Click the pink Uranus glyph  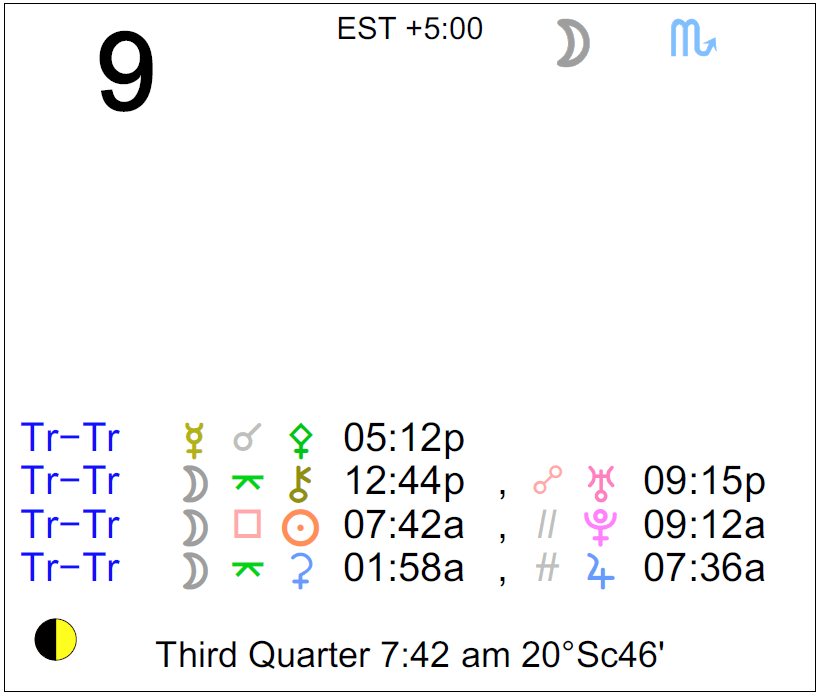click(601, 483)
